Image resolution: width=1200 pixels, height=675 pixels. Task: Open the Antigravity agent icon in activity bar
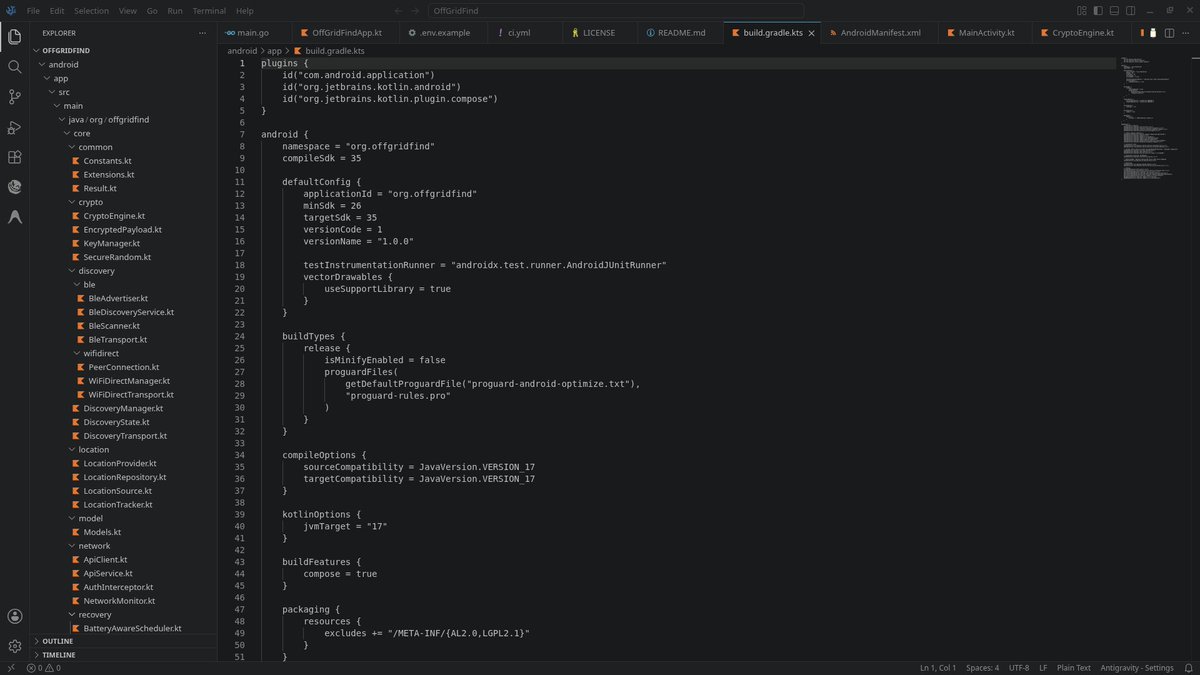(x=15, y=217)
